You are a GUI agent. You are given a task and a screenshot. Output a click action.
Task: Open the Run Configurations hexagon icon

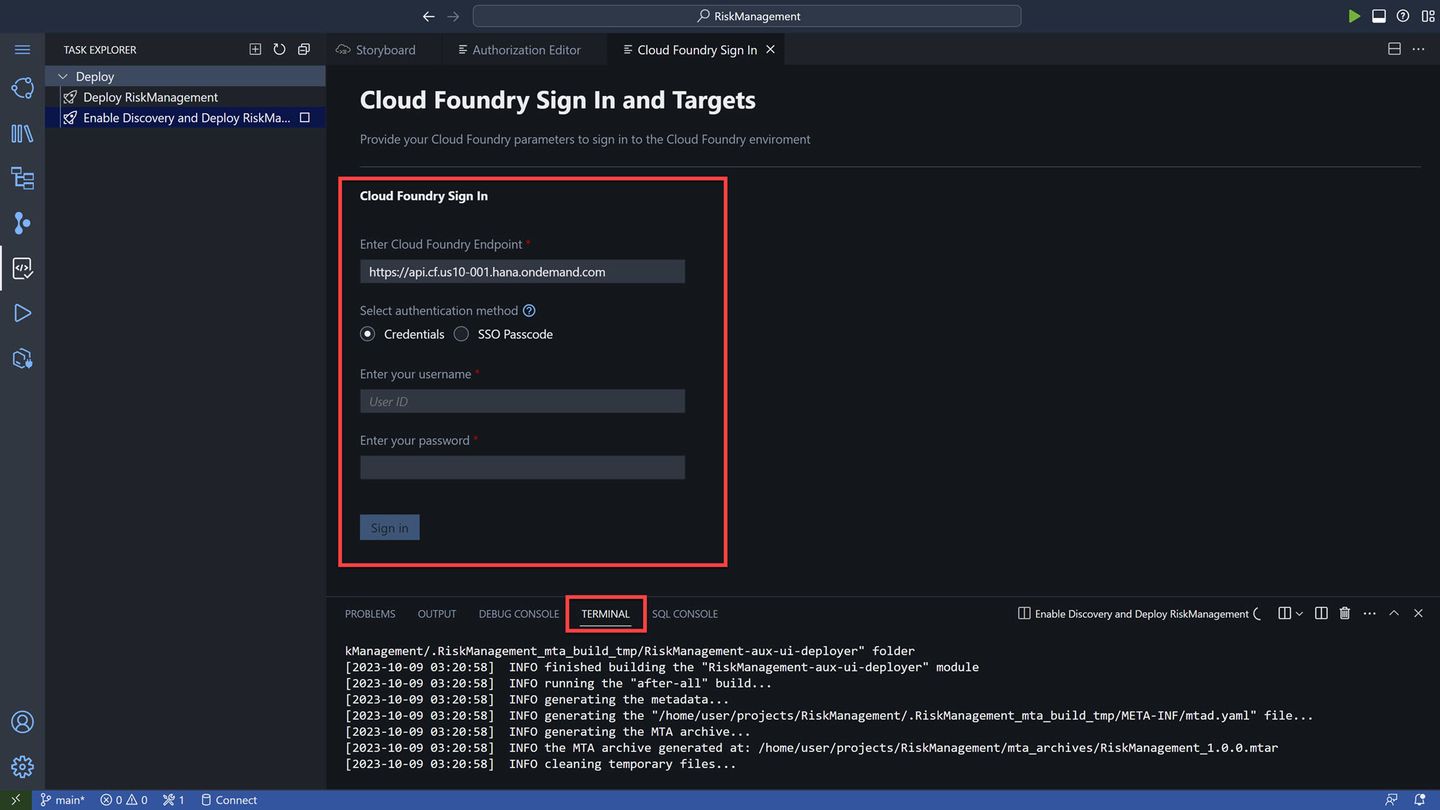click(x=22, y=358)
